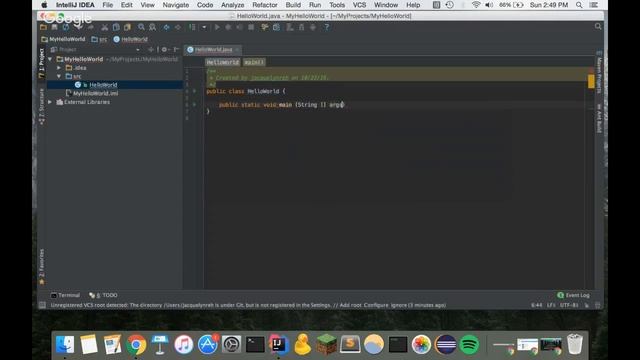Click the Hide Project panel icon
Screen dimensions: 640x360
click(176, 49)
